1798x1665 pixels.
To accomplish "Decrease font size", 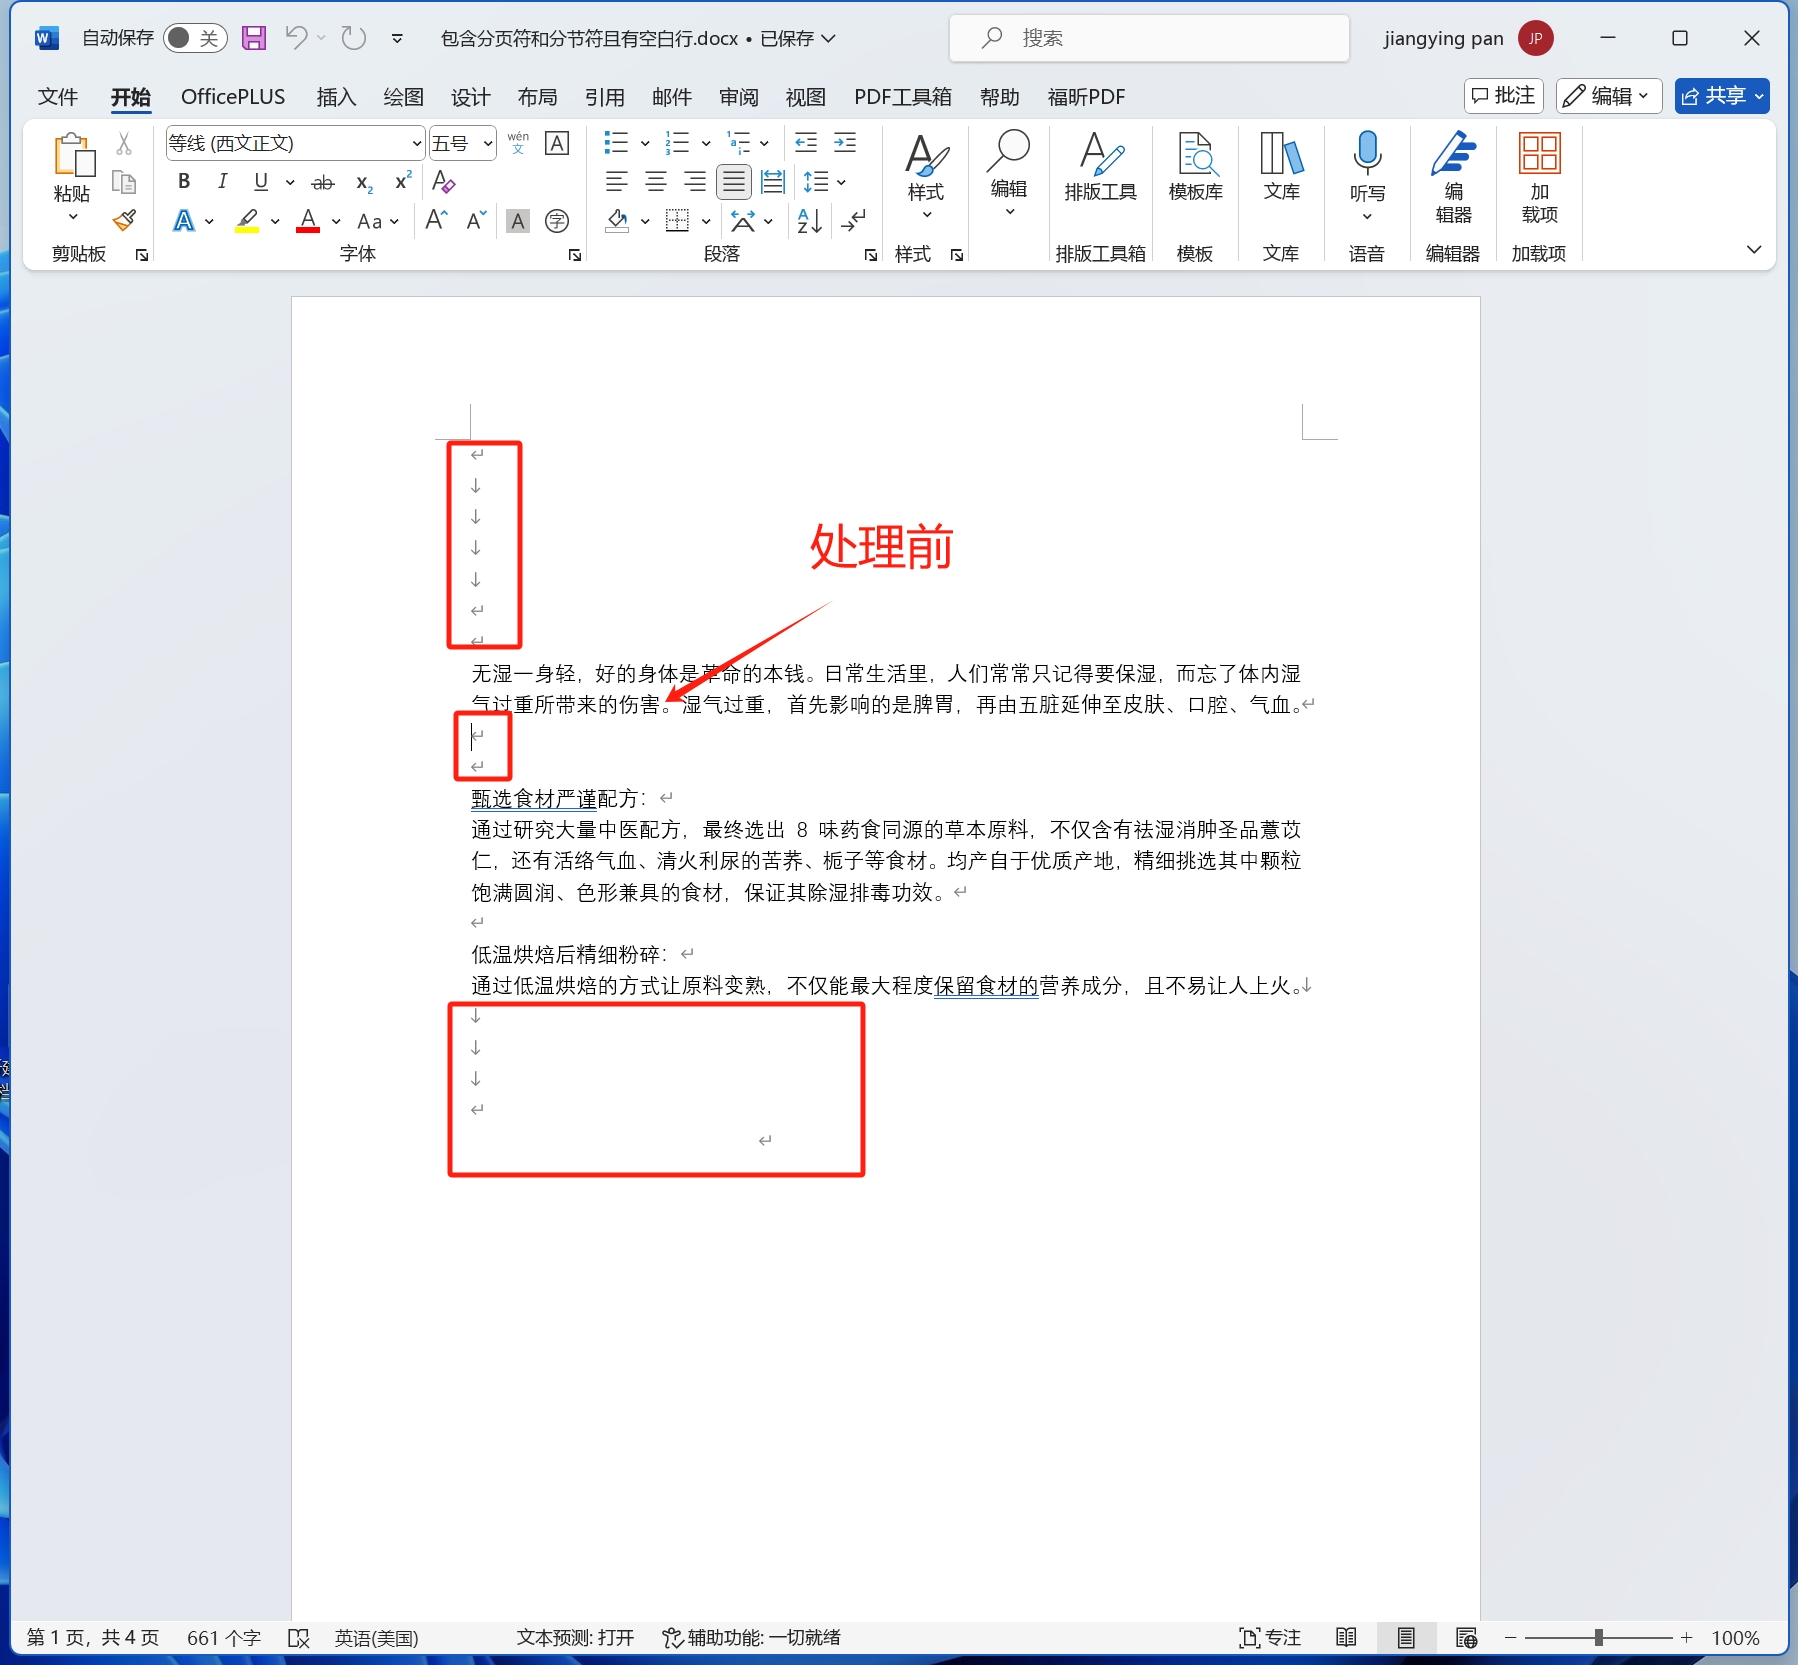I will click(476, 220).
